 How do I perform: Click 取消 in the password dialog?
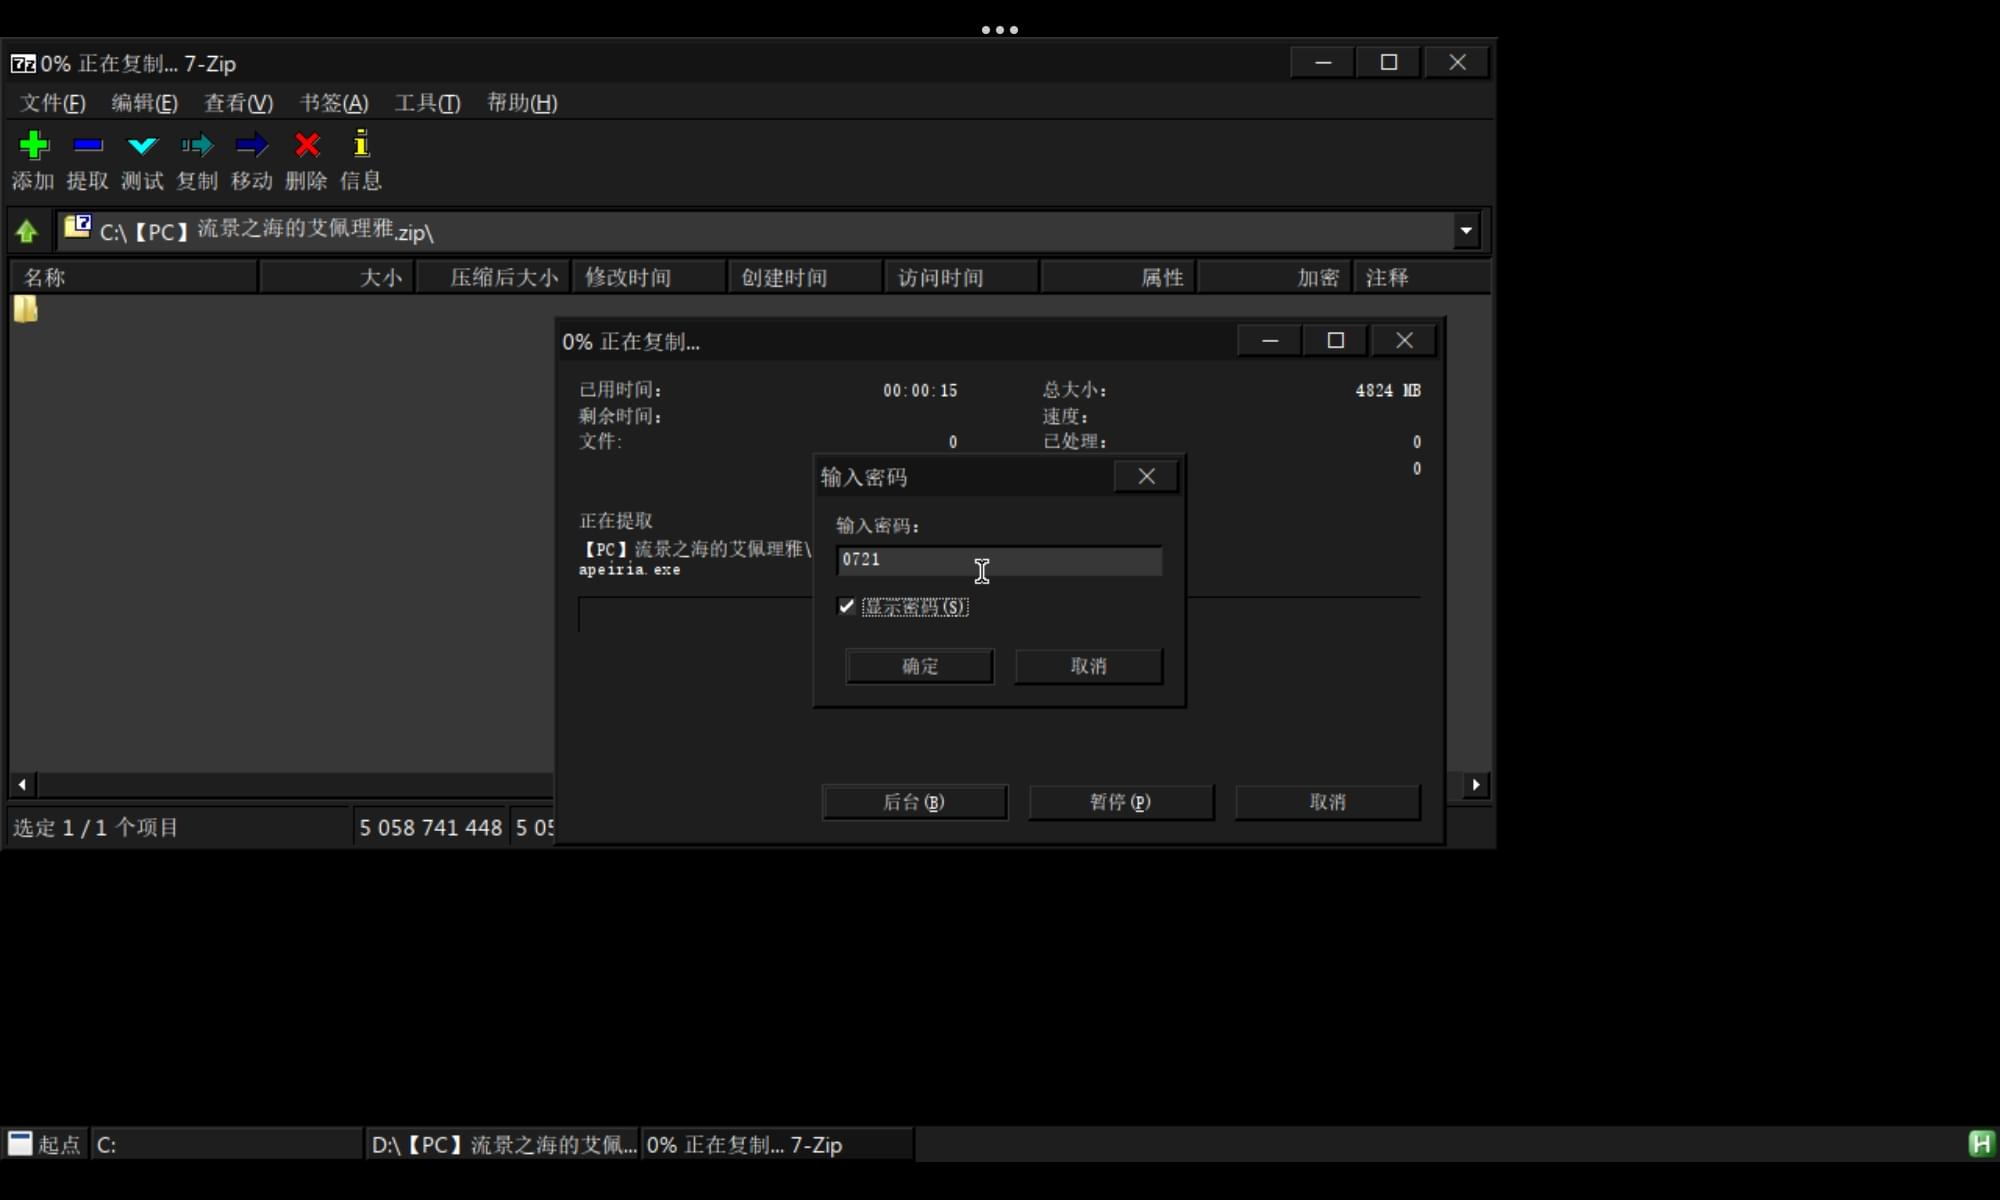[1089, 666]
